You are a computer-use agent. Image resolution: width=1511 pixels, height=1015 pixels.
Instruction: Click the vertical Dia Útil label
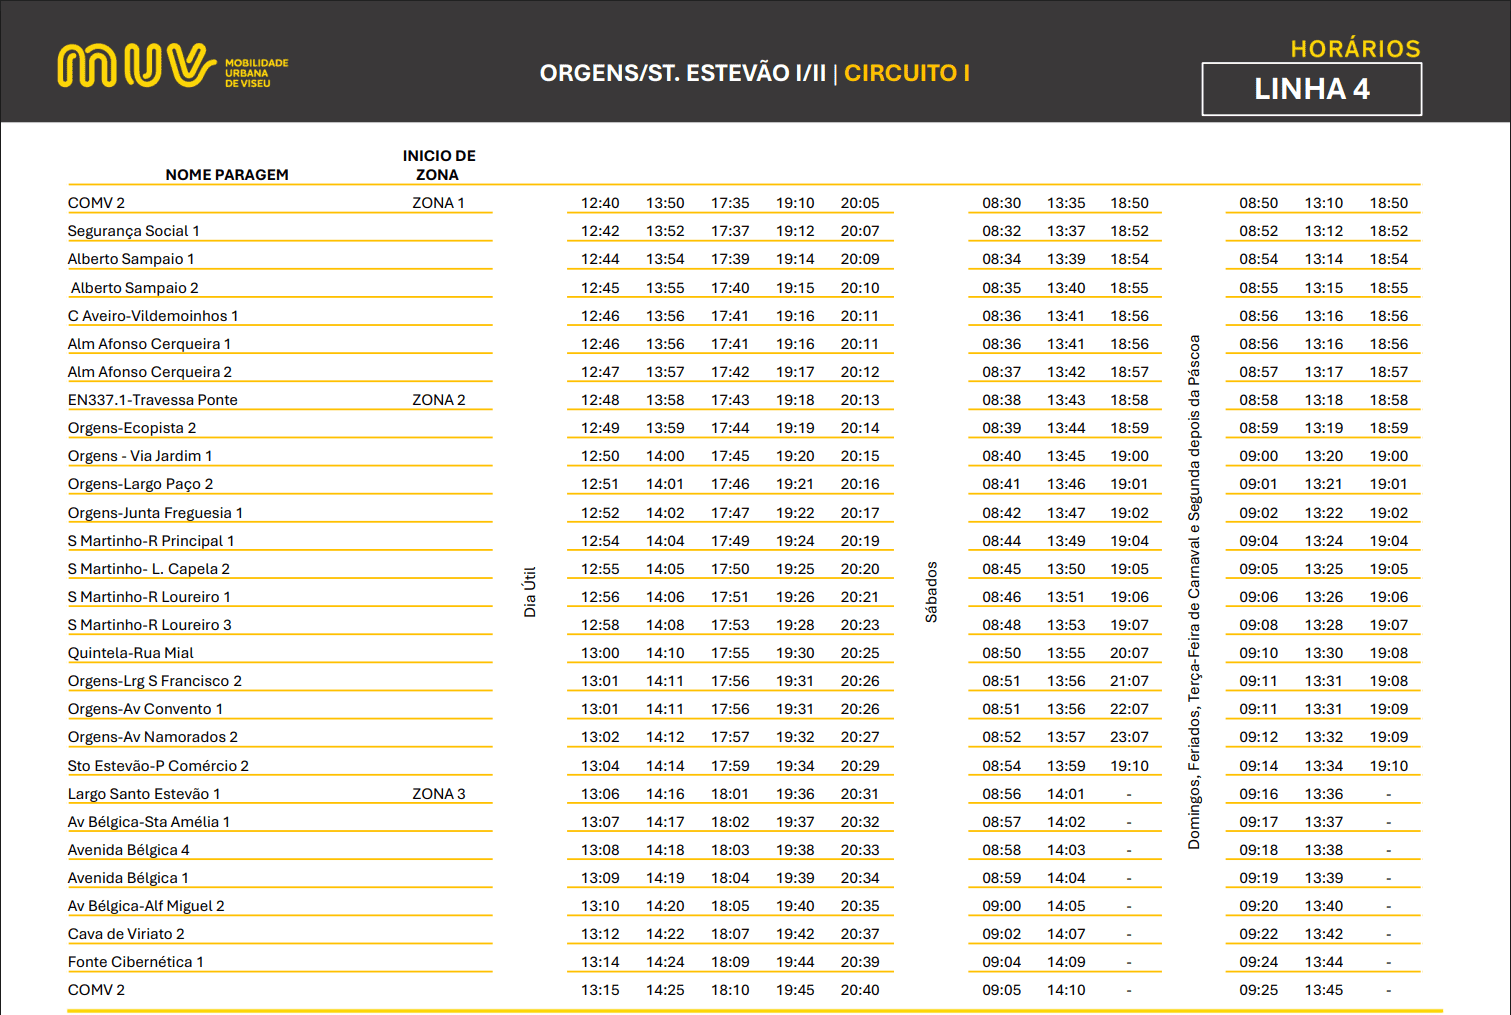[530, 592]
